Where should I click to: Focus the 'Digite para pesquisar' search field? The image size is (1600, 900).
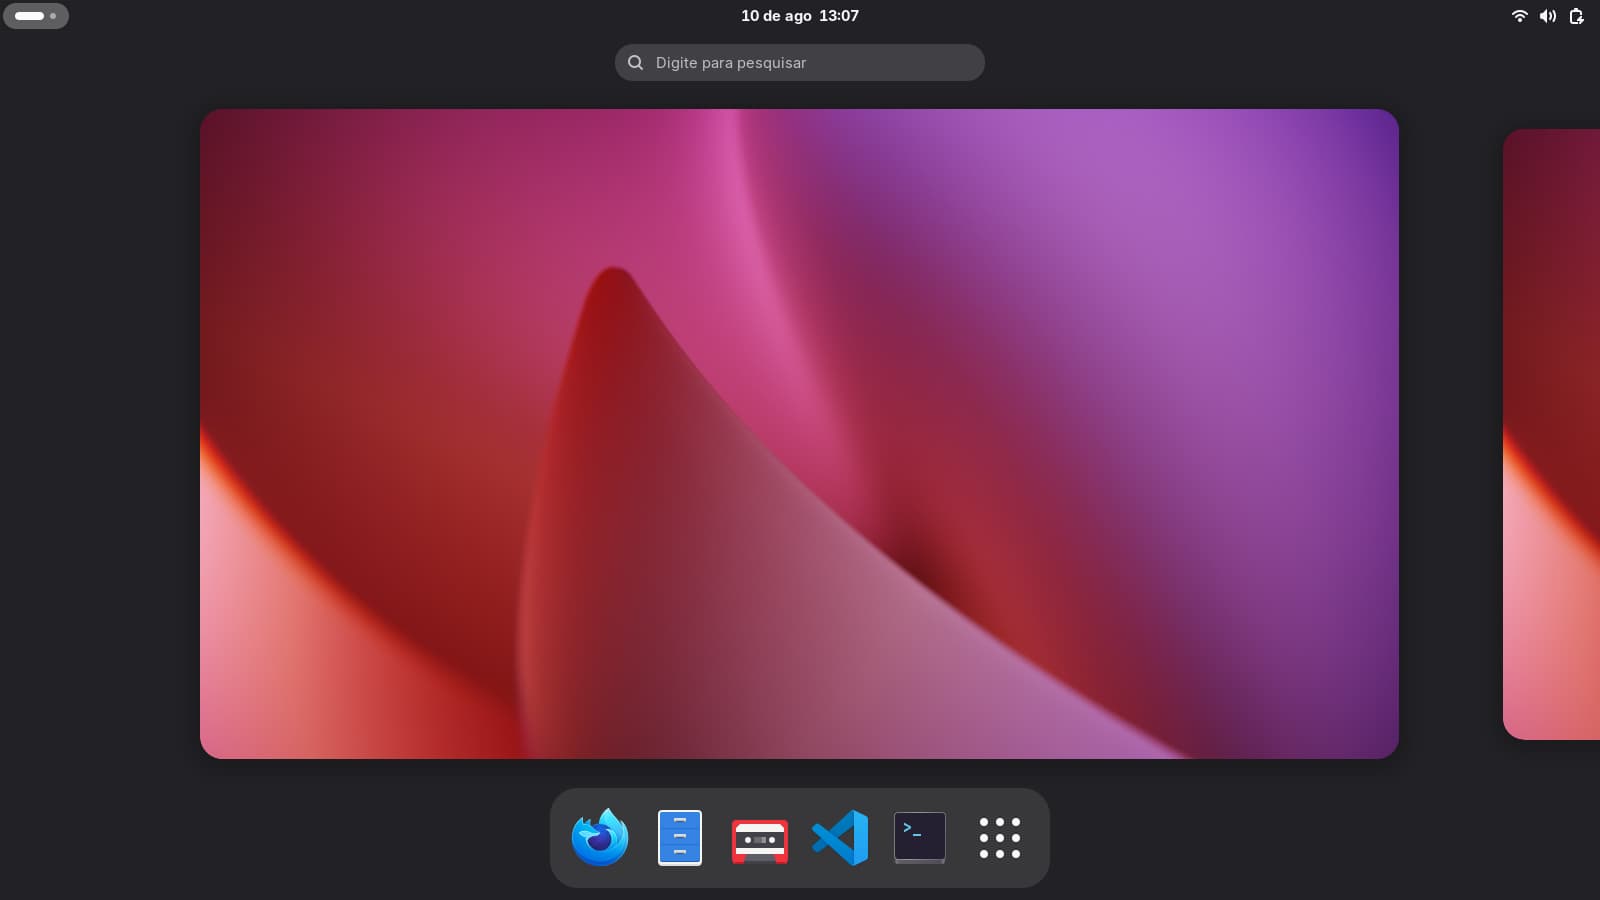[800, 62]
